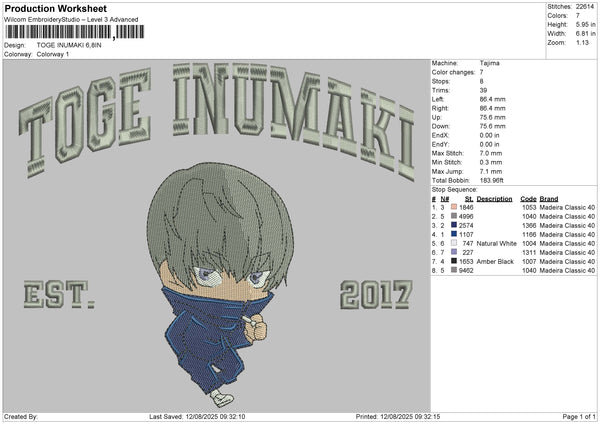Click the Amber Black color swatch
The height and width of the screenshot is (424, 600).
pos(454,261)
